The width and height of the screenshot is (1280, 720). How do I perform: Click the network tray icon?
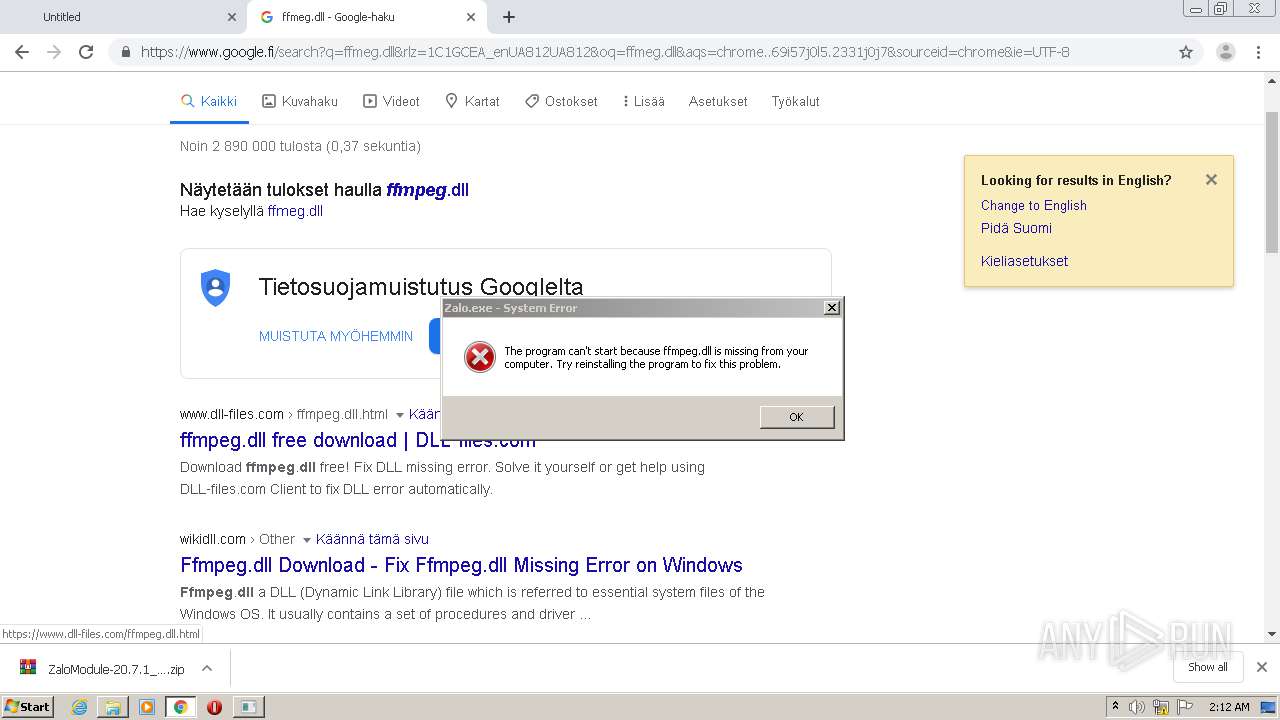pos(1161,707)
